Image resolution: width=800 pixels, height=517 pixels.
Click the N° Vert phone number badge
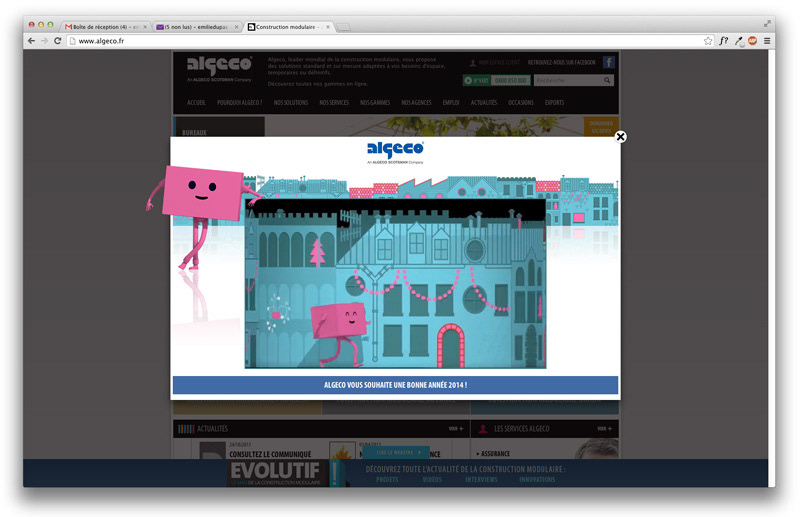pos(496,80)
